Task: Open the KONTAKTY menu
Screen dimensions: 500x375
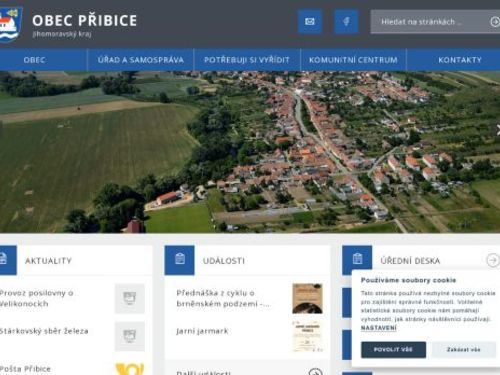Action: (460, 60)
